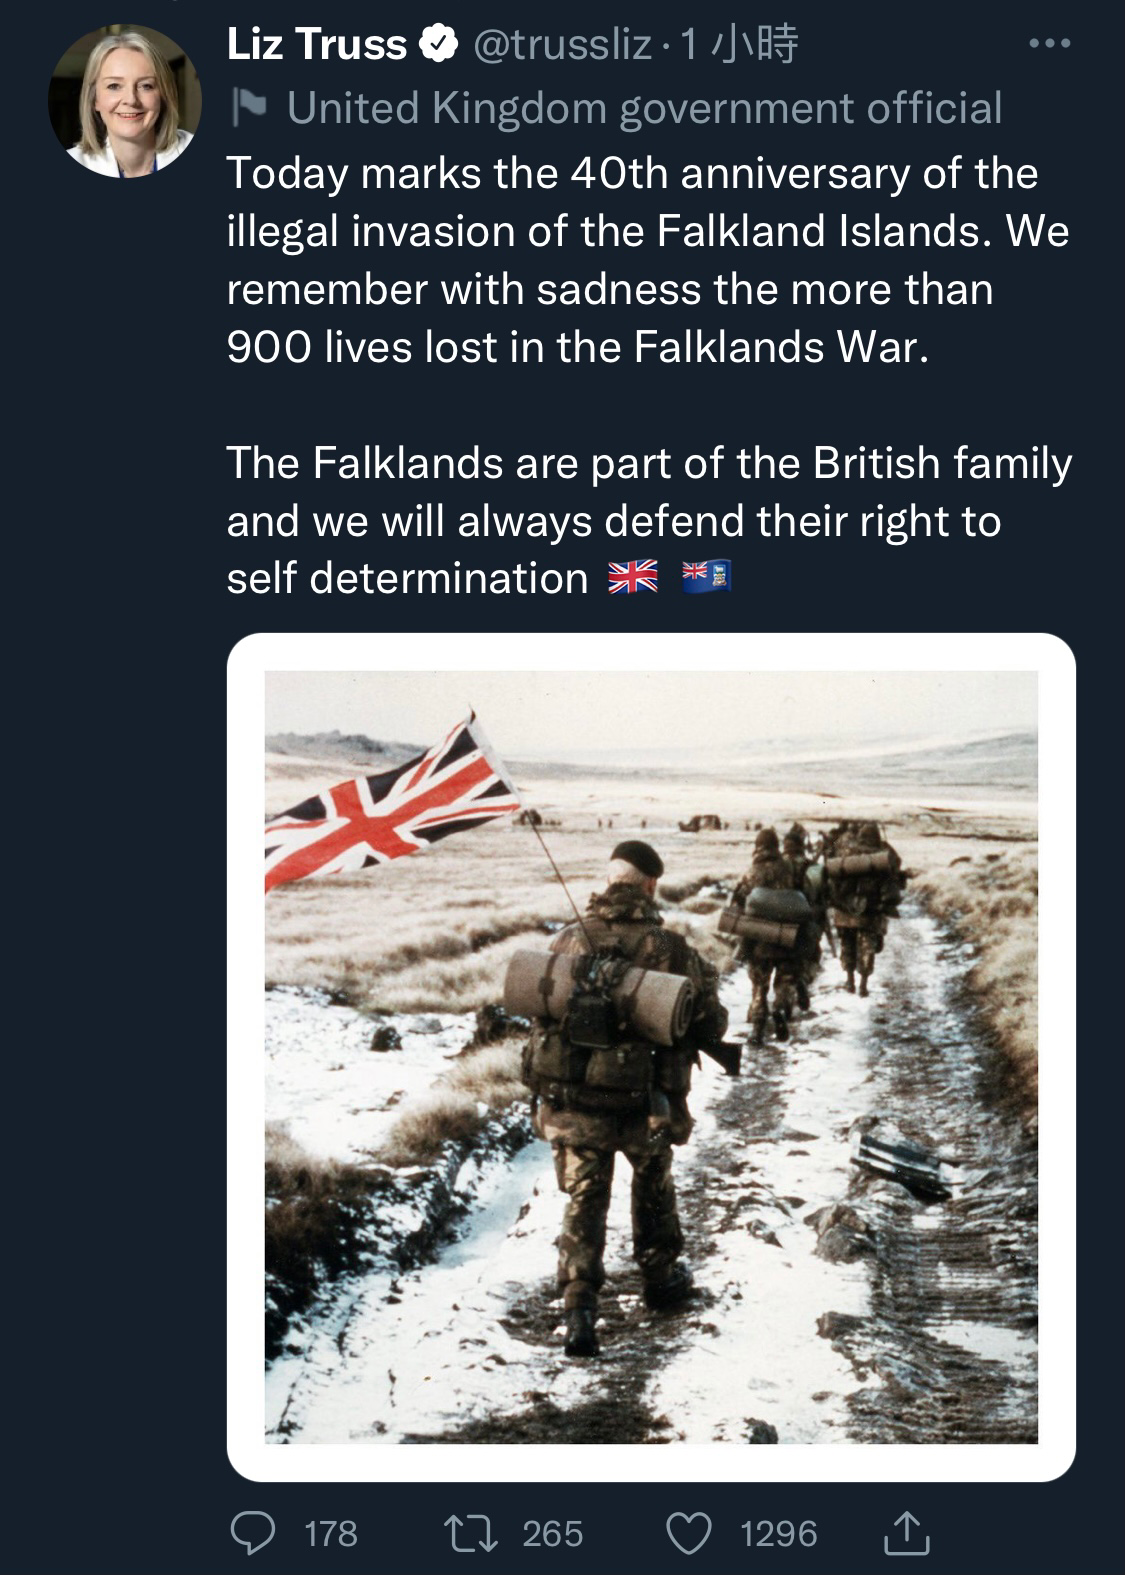
Task: Click the government official flag icon
Action: coord(247,108)
